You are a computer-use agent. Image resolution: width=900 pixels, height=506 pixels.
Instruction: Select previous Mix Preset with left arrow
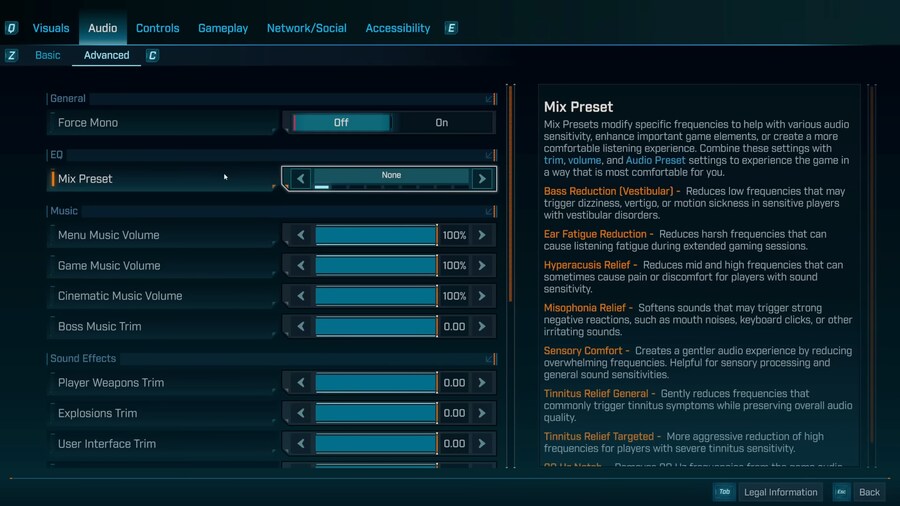point(300,179)
